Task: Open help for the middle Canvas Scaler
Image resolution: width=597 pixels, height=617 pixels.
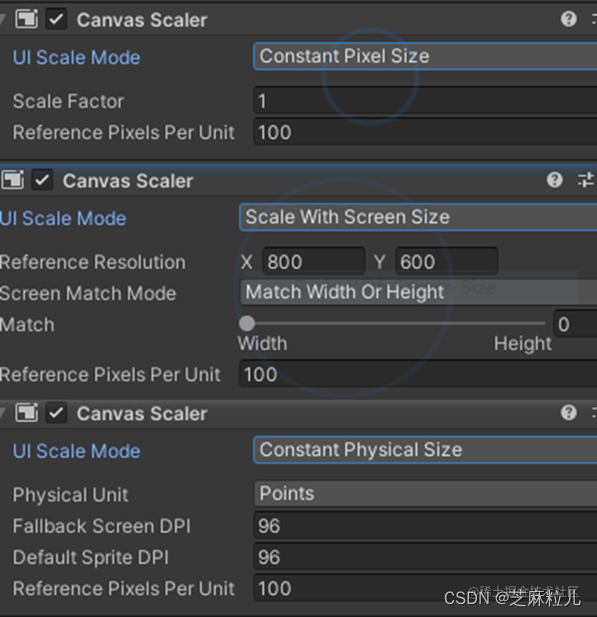Action: point(554,180)
